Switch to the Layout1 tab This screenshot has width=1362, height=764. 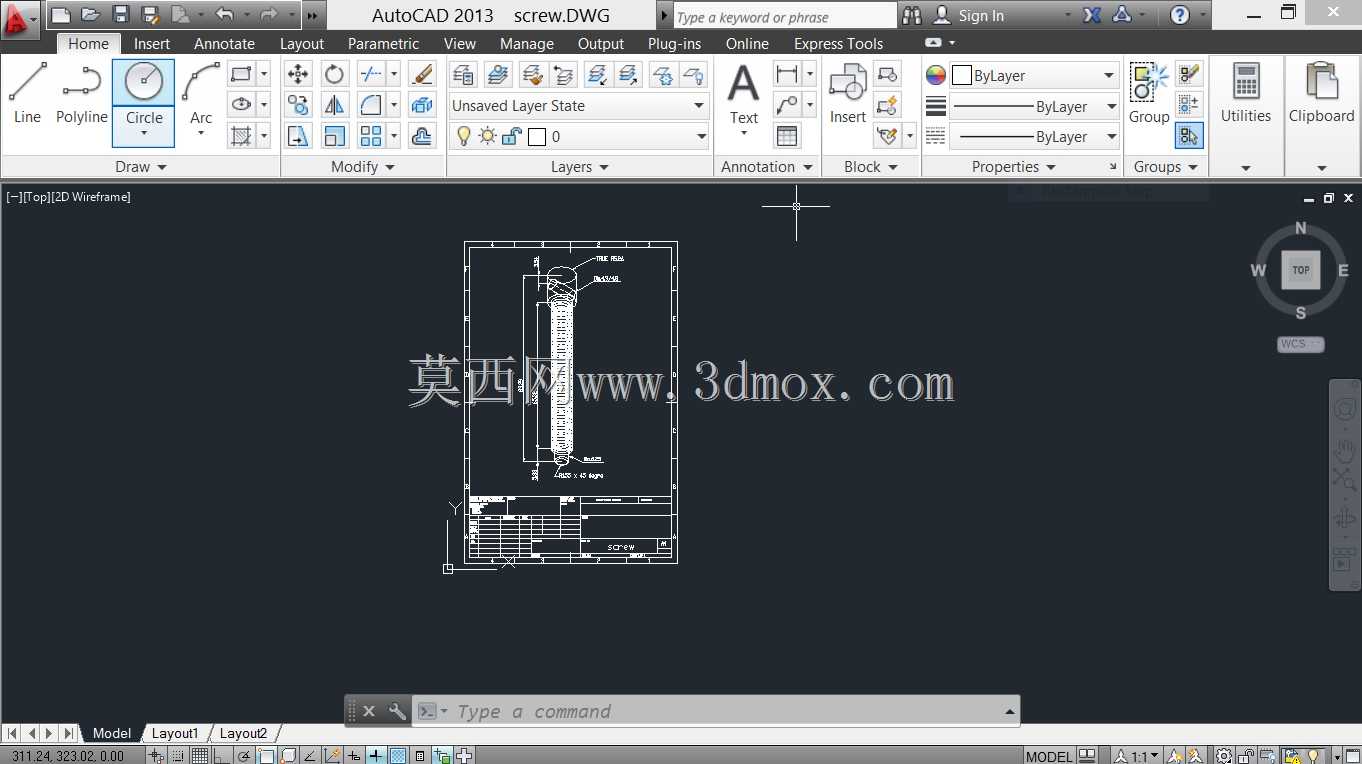(x=175, y=733)
